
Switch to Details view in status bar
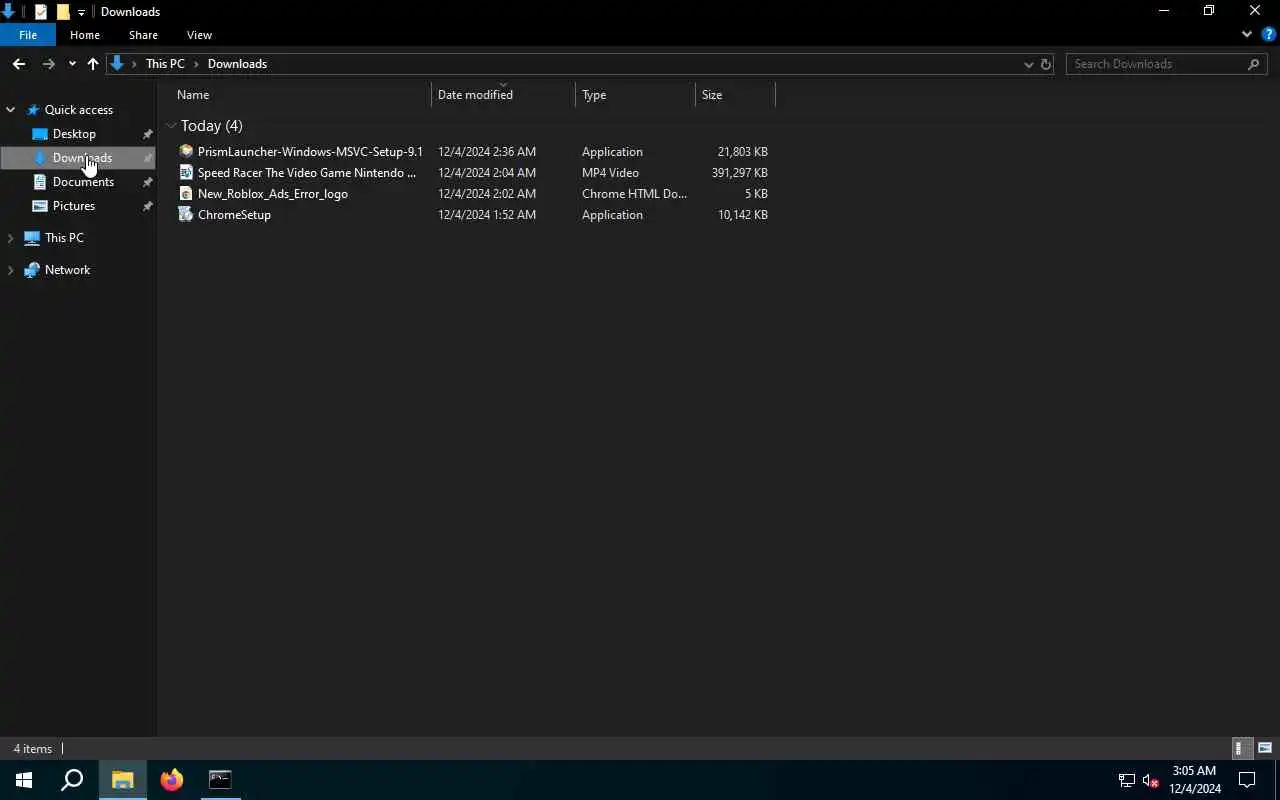click(1240, 748)
